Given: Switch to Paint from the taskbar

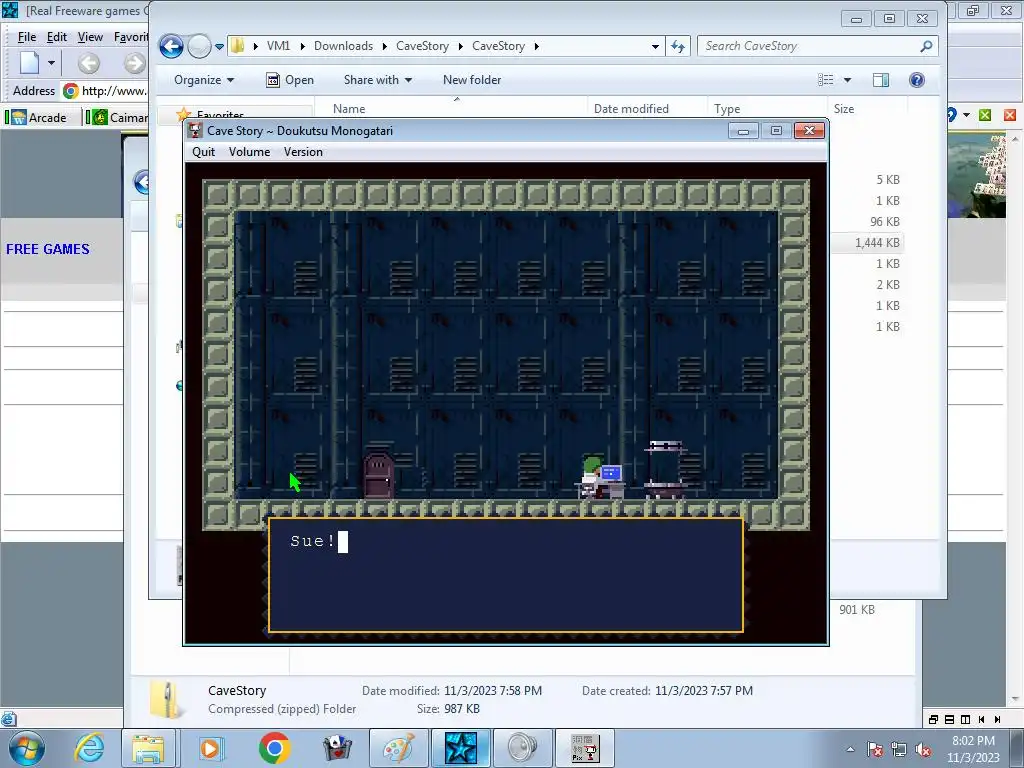Looking at the screenshot, I should point(398,748).
